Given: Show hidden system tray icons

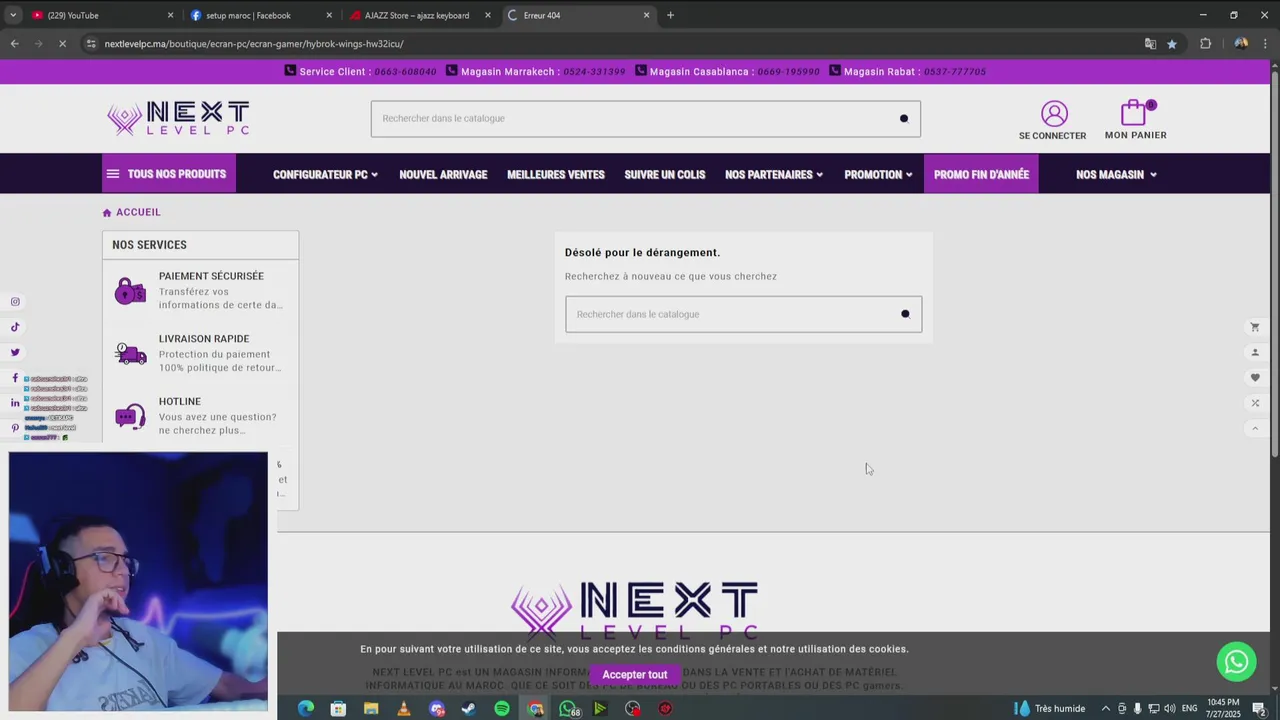Looking at the screenshot, I should pos(1106,709).
